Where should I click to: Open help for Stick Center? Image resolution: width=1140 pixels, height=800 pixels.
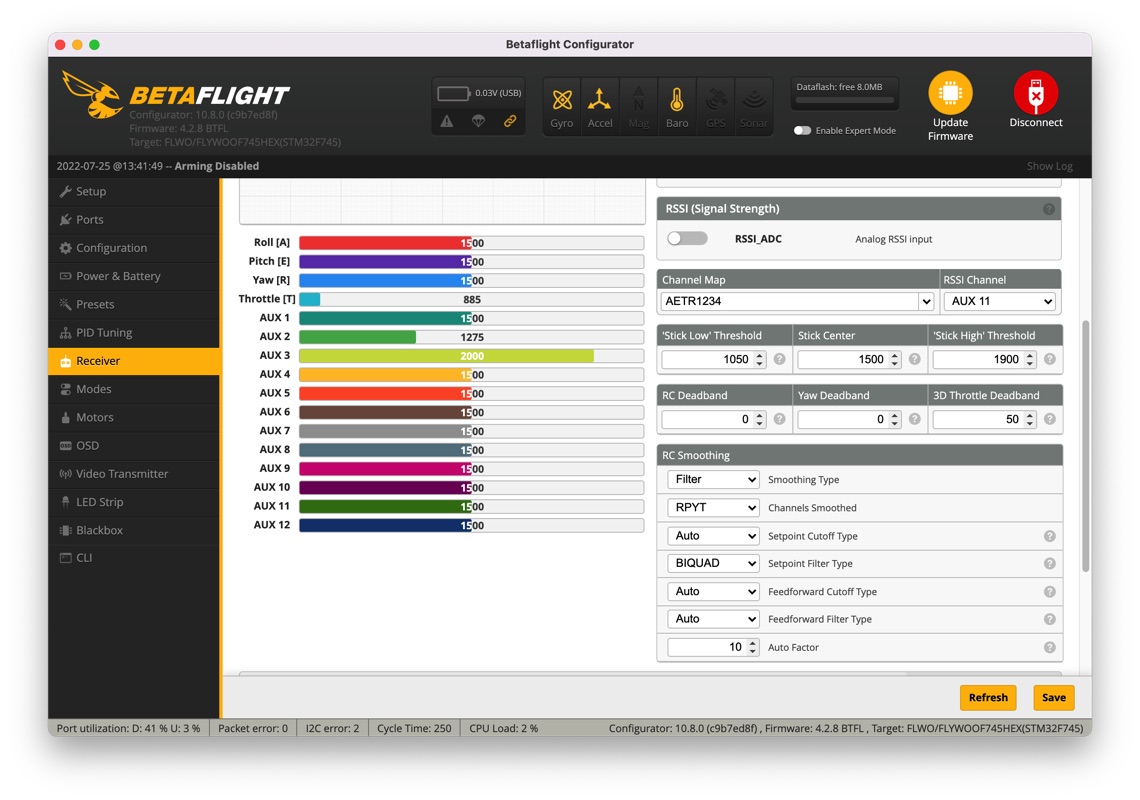[915, 359]
